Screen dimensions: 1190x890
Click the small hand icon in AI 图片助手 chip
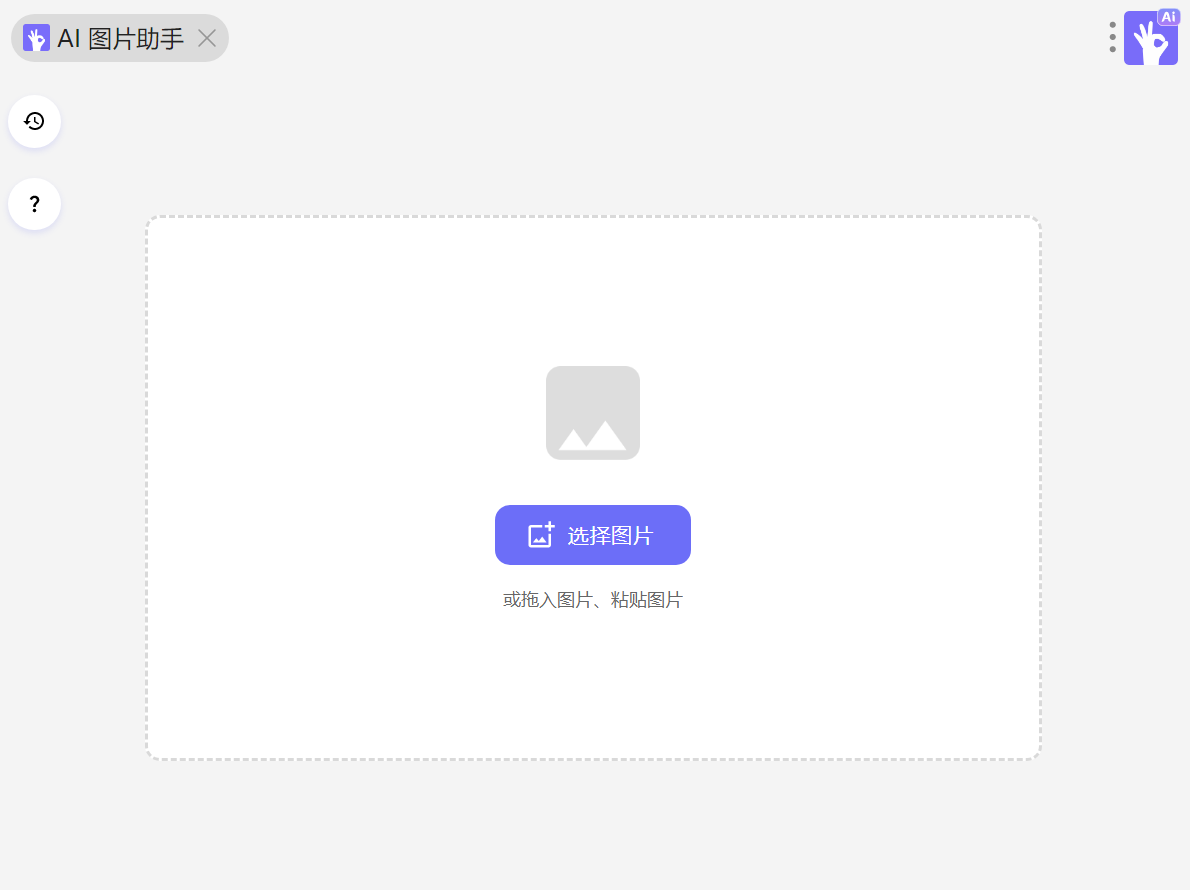click(x=36, y=38)
